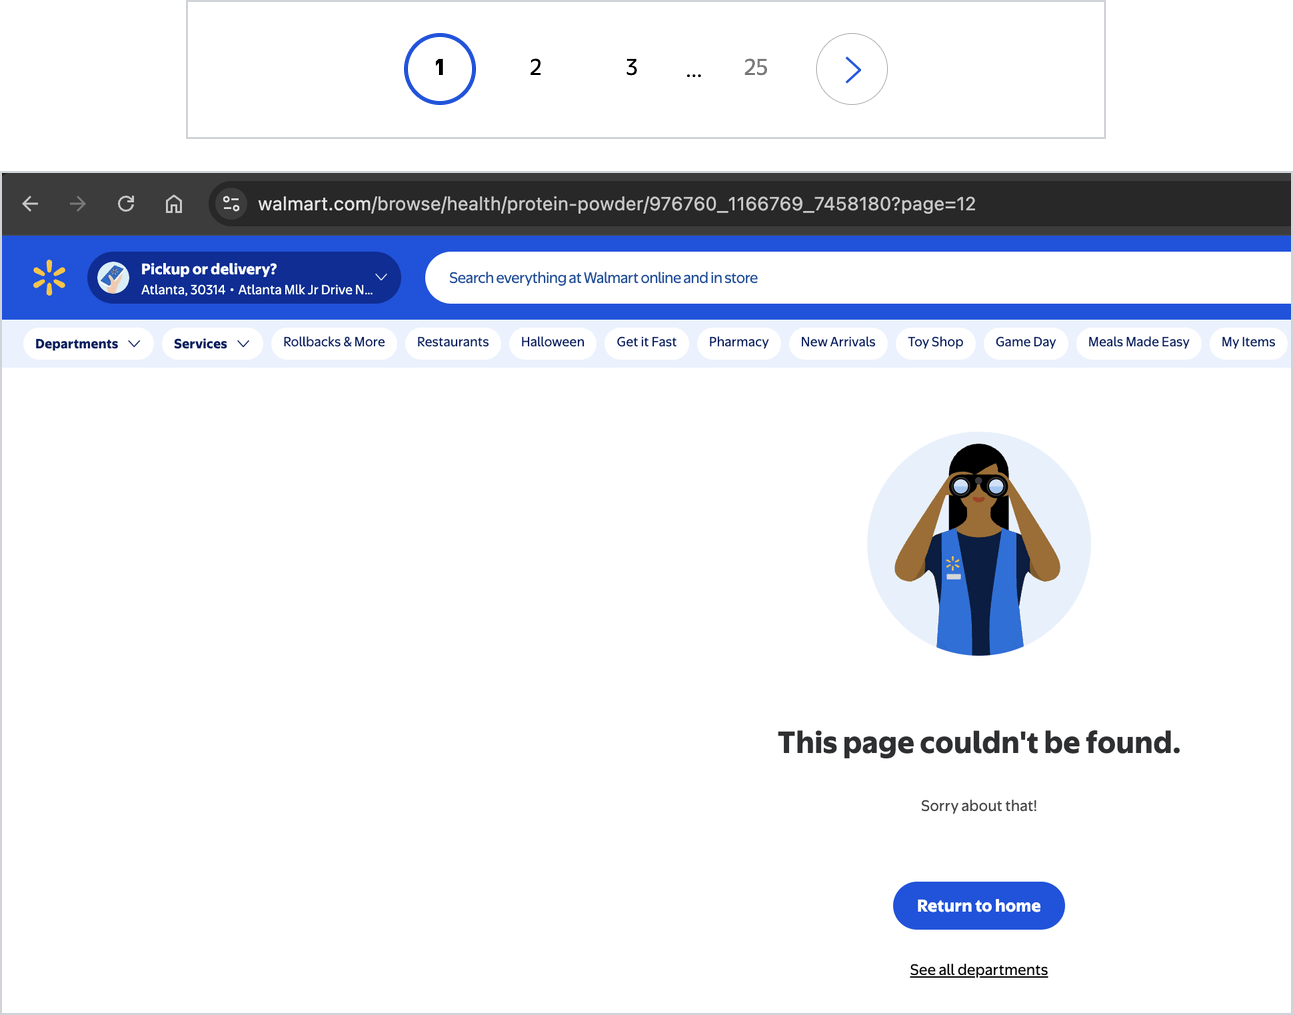
Task: Open the Pharmacy link
Action: point(739,342)
